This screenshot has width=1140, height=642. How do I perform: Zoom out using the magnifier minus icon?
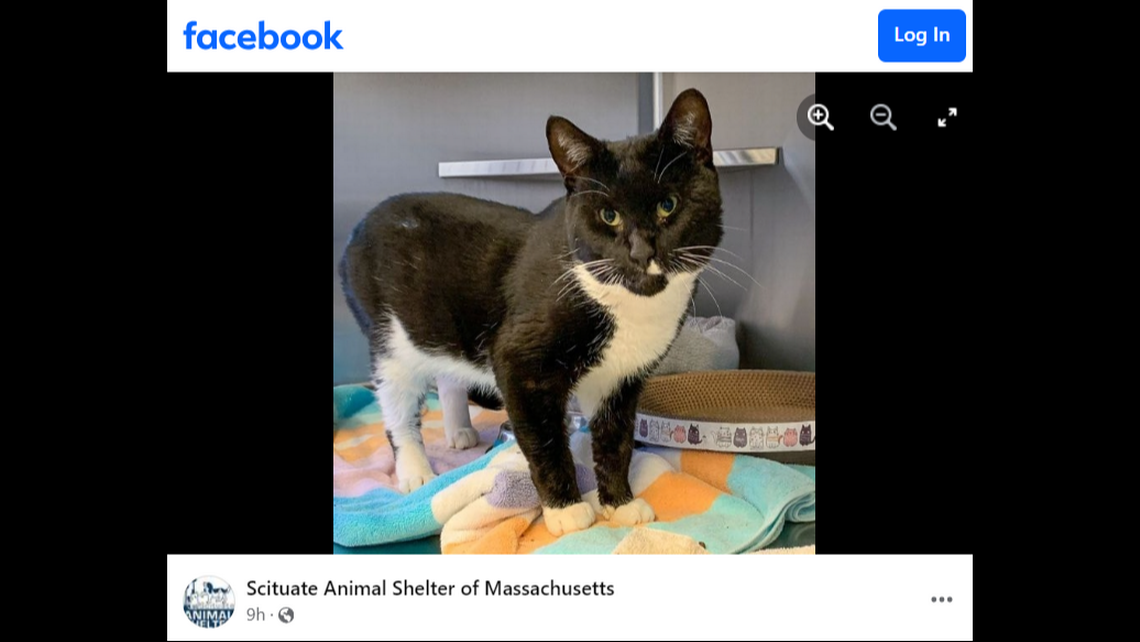(x=883, y=117)
